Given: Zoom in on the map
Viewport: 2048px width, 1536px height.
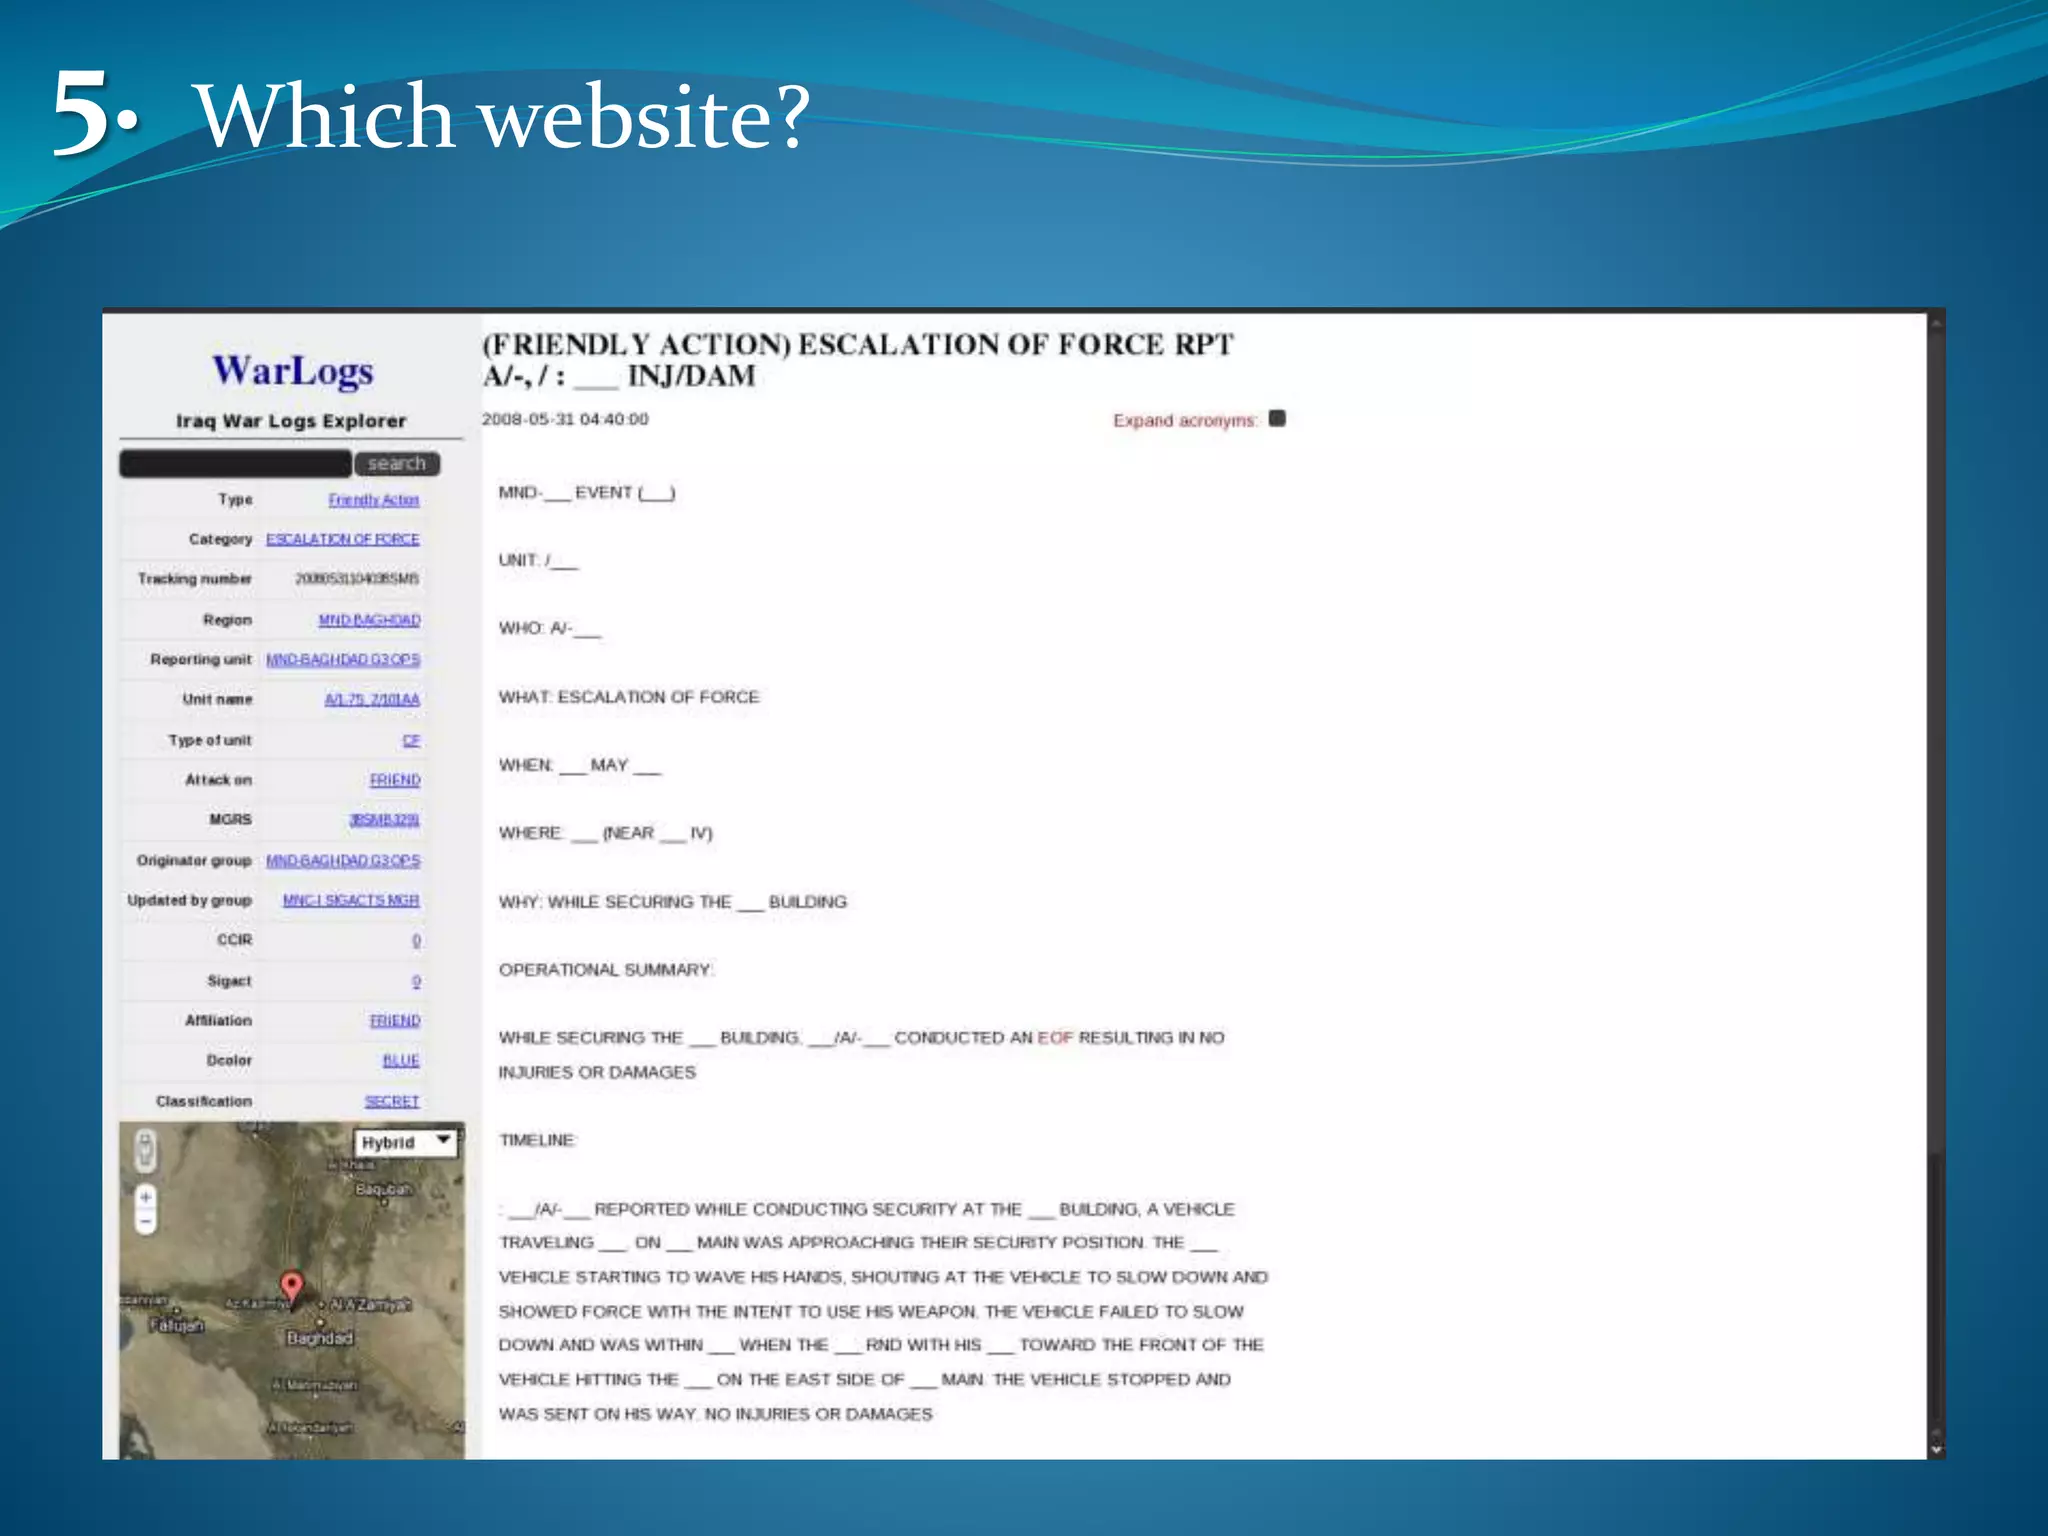Looking at the screenshot, I should pos(146,1197).
